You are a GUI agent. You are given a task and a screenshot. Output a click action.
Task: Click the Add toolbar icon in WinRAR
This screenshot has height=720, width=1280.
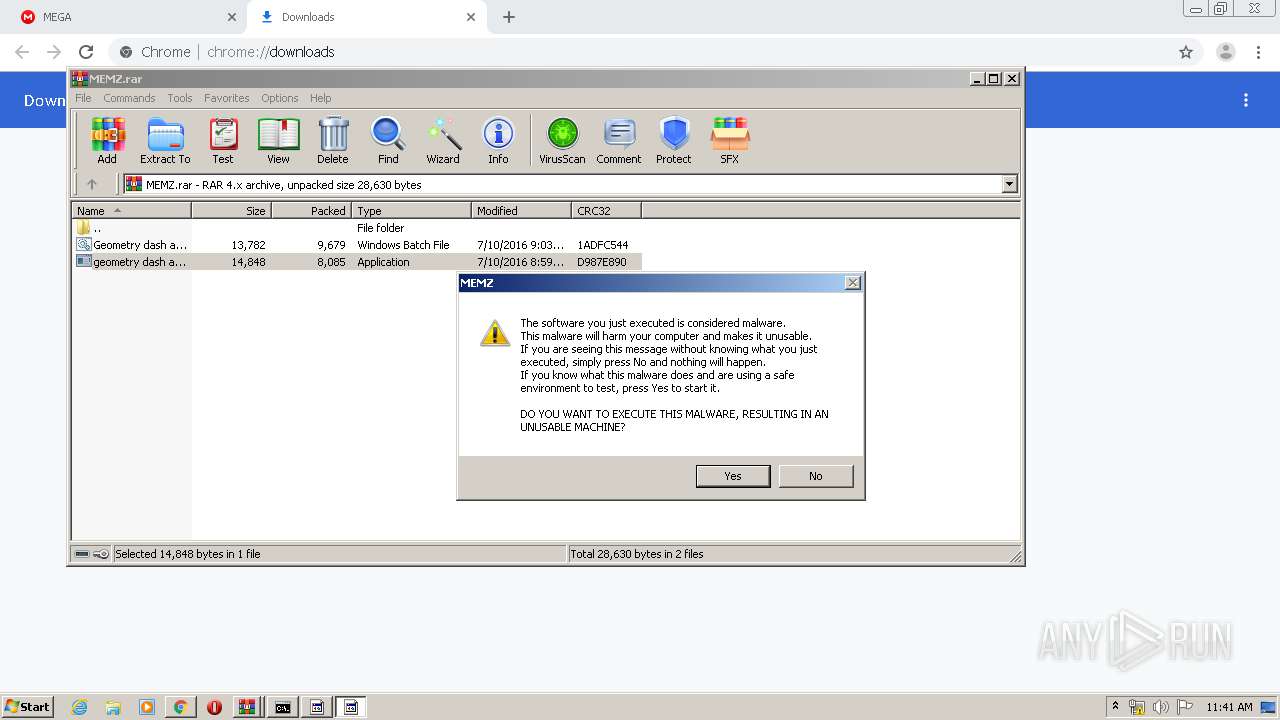pos(107,140)
